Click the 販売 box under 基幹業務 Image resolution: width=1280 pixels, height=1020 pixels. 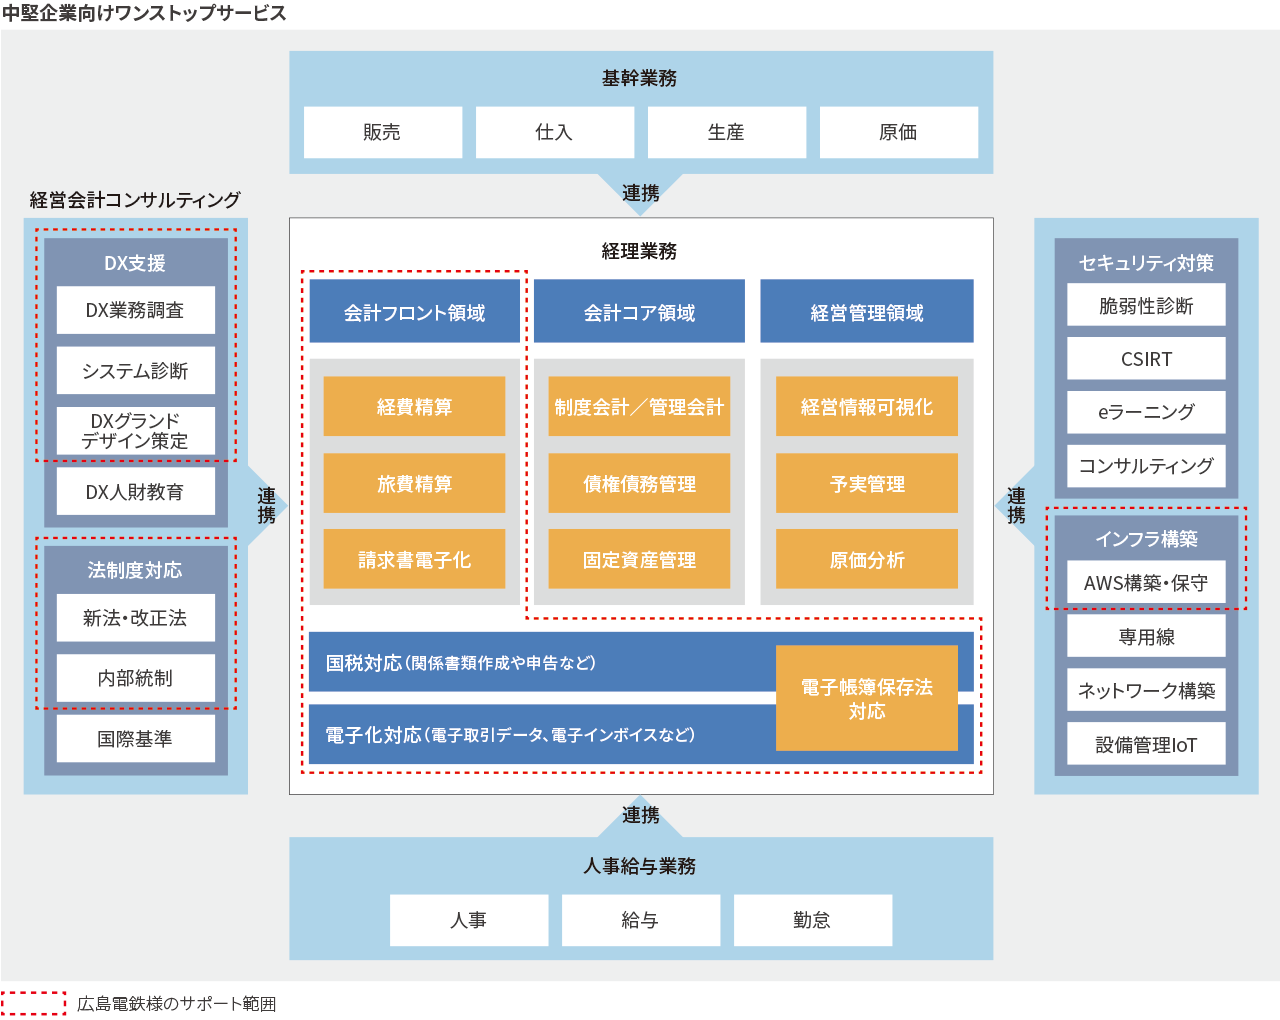pyautogui.click(x=383, y=132)
